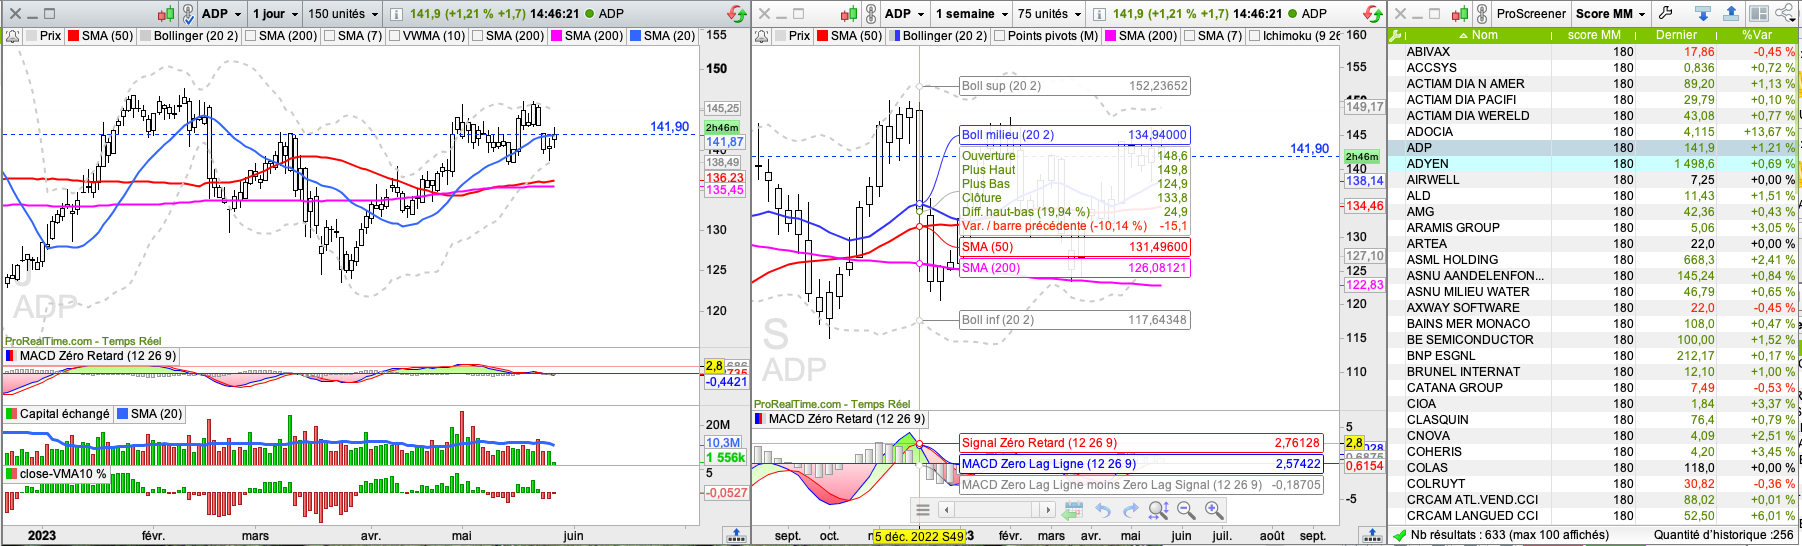1802x546 pixels.
Task: Open ProScreener wrench settings in toolbar
Action: [1666, 13]
